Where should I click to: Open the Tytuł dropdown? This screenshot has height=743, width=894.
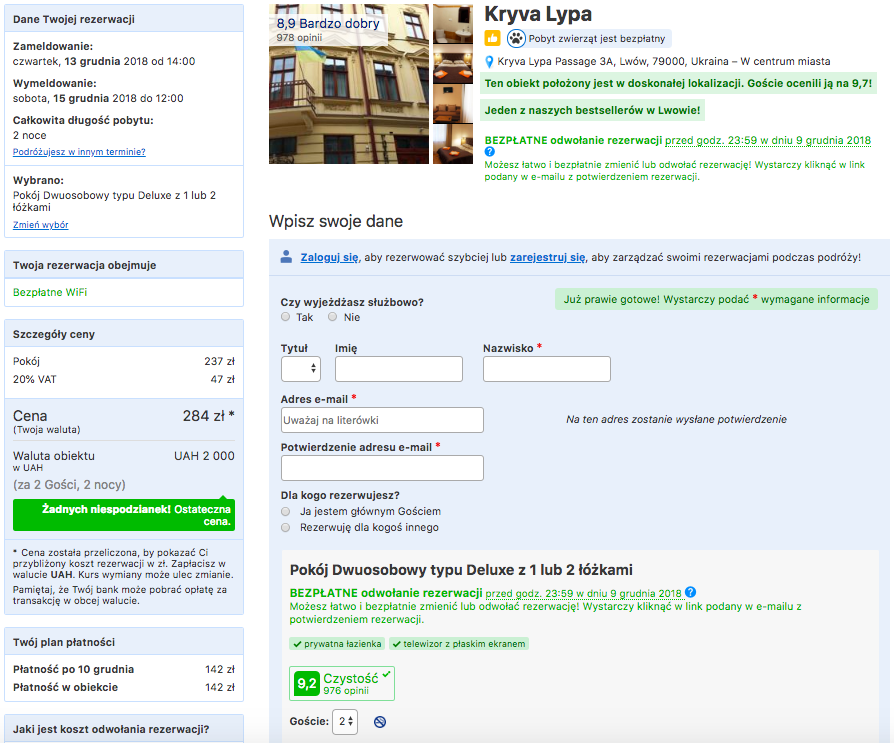click(x=300, y=369)
